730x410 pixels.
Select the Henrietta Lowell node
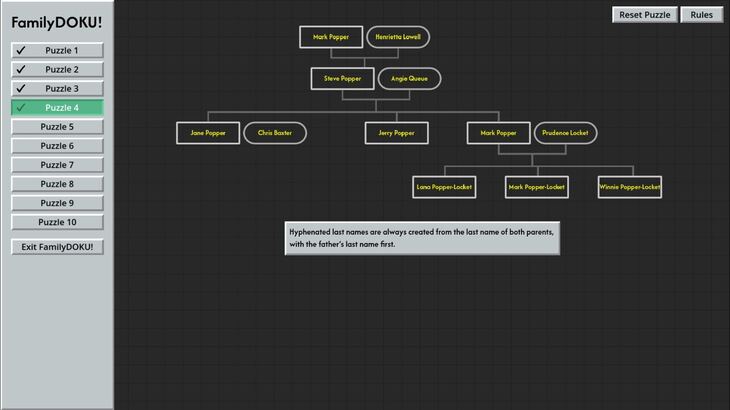(x=398, y=37)
